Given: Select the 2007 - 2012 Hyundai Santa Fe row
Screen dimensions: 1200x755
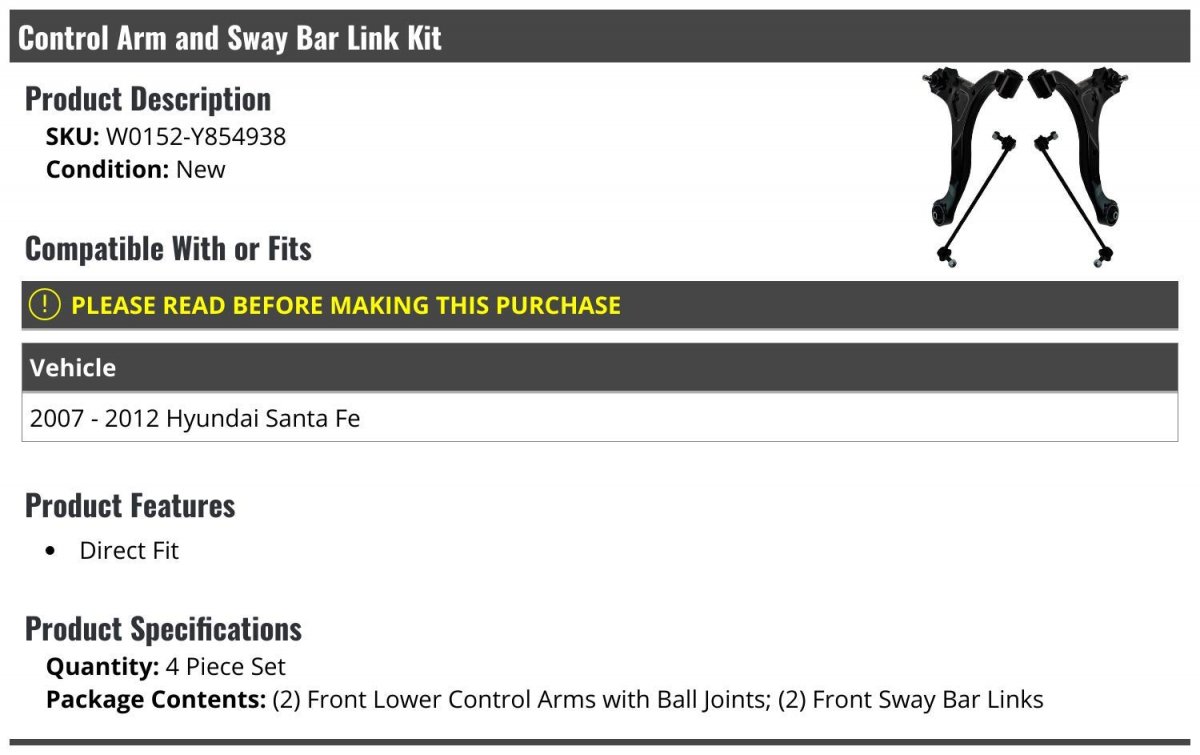Looking at the screenshot, I should 600,417.
